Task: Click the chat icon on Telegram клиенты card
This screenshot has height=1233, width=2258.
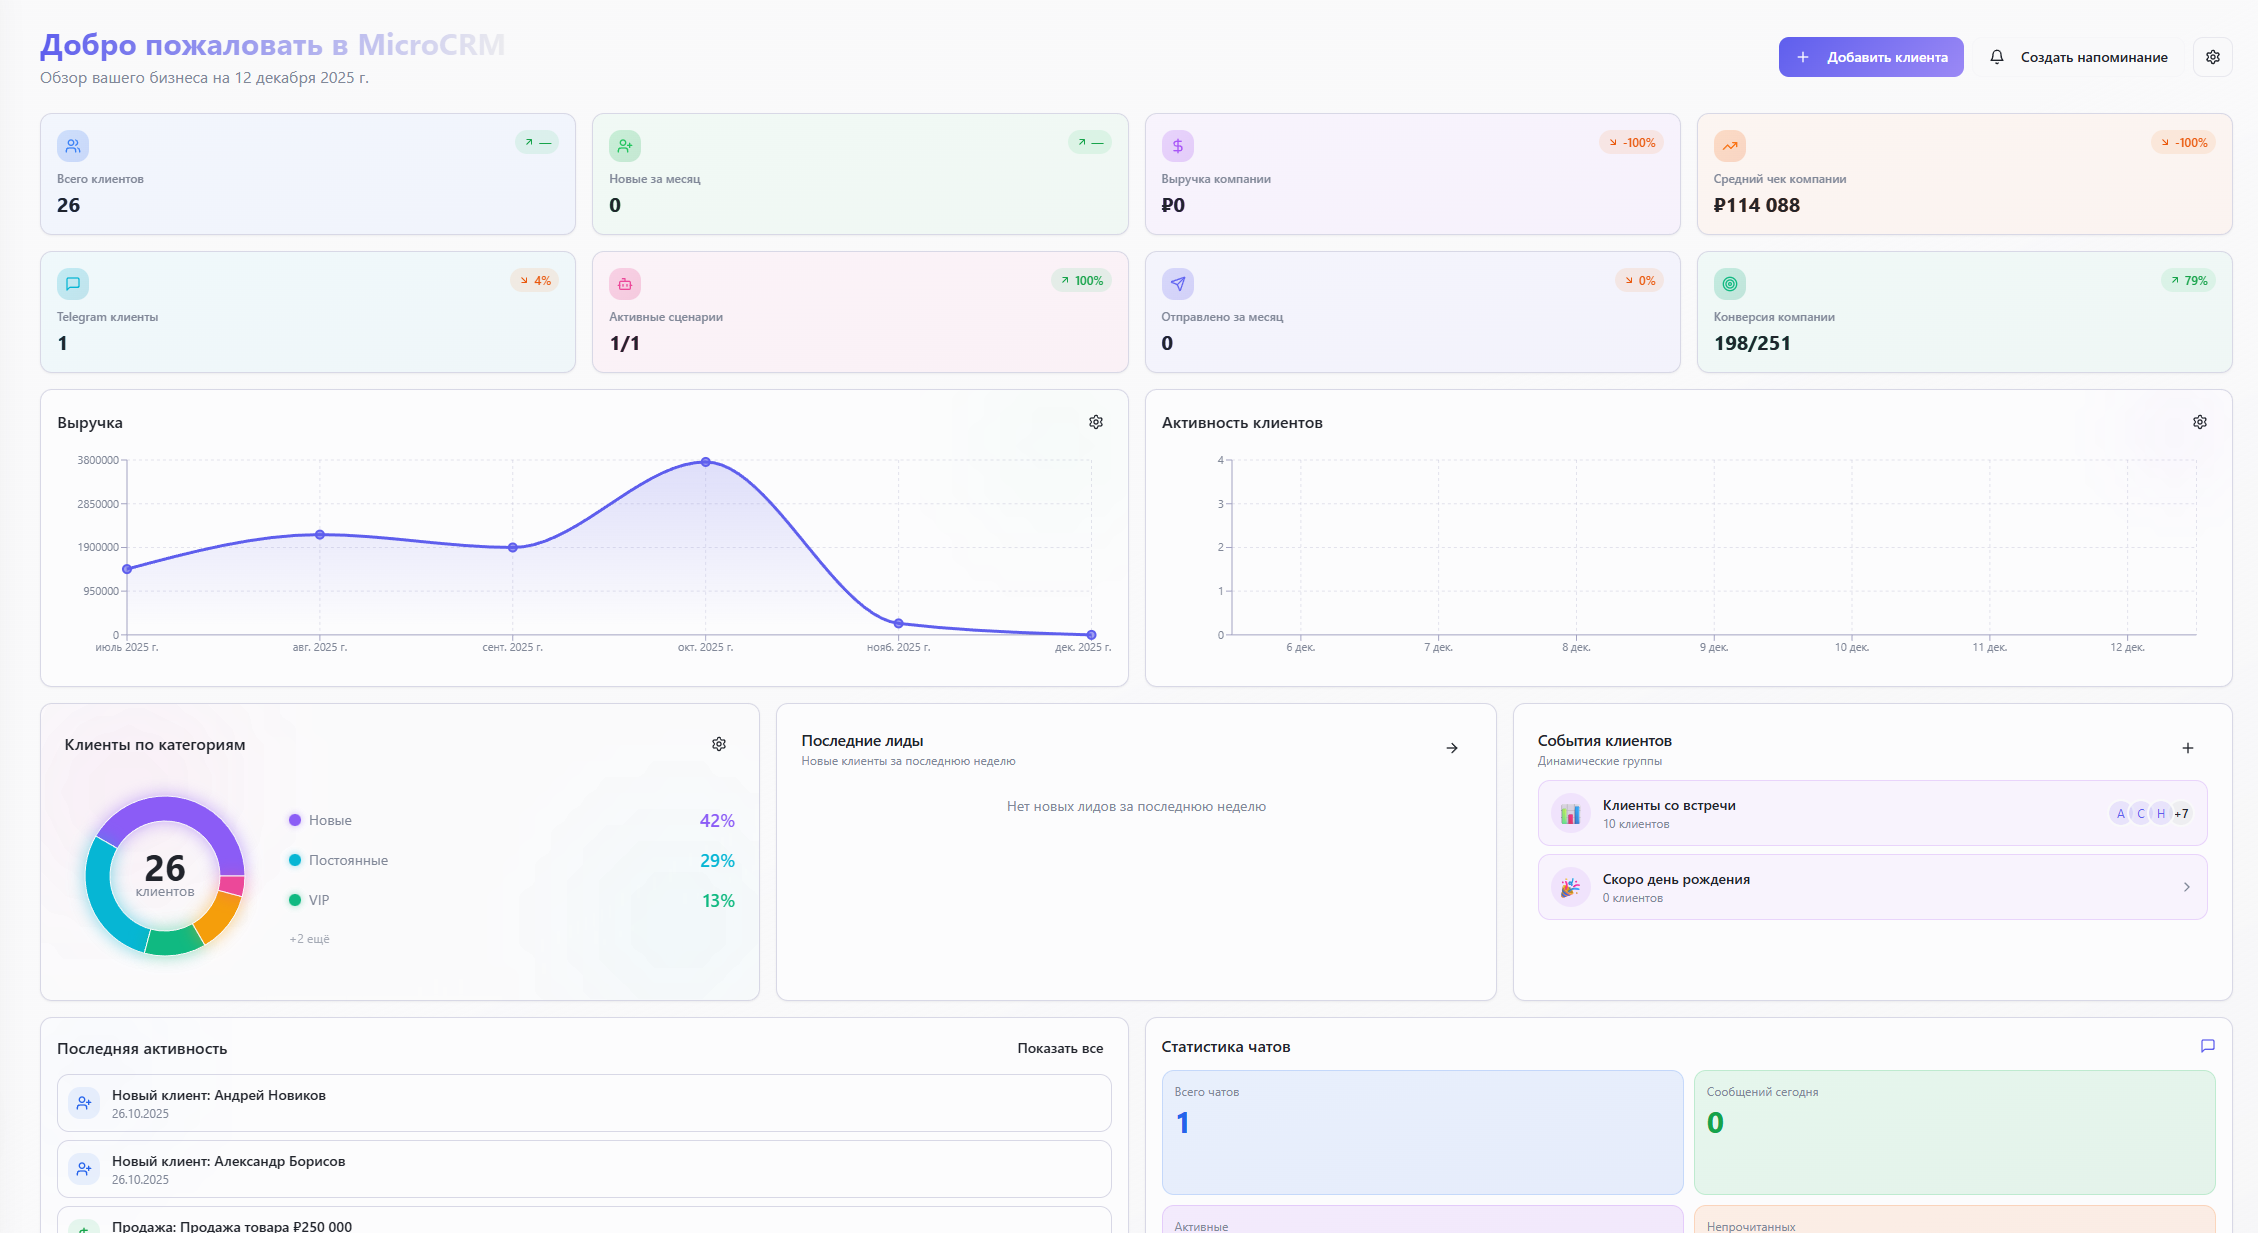Action: pyautogui.click(x=73, y=283)
